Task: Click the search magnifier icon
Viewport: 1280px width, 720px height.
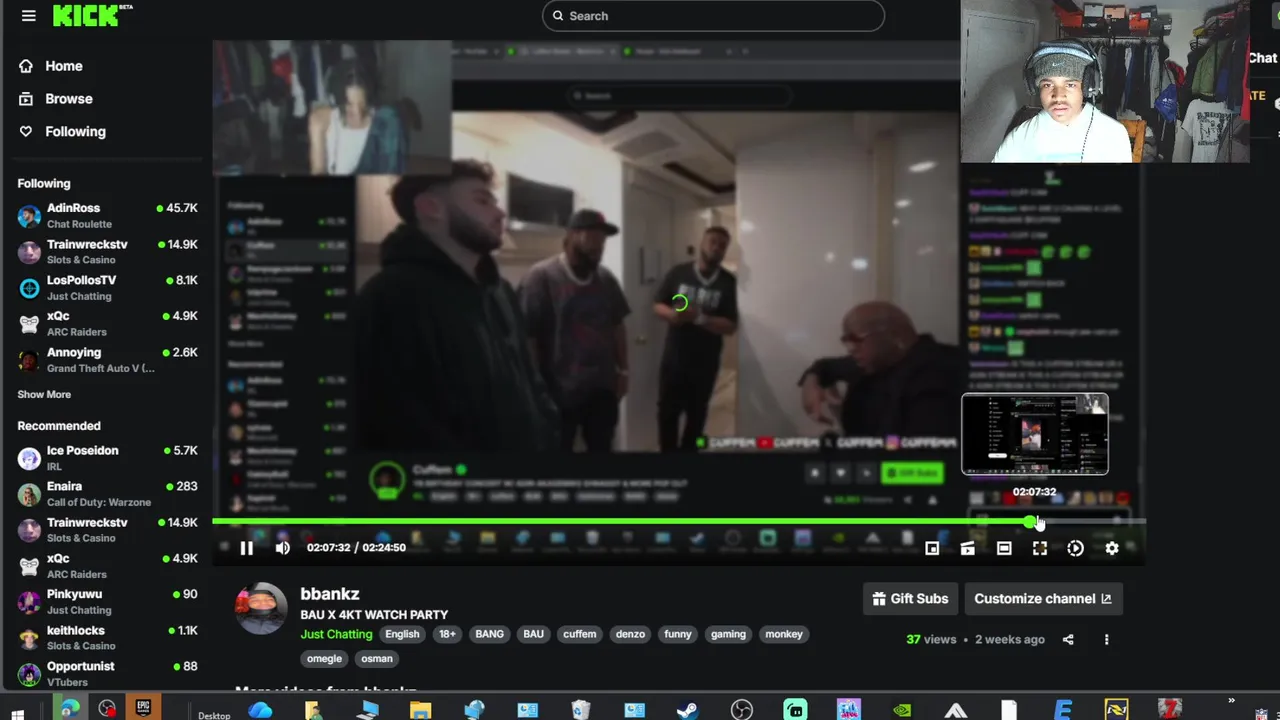Action: [x=558, y=16]
